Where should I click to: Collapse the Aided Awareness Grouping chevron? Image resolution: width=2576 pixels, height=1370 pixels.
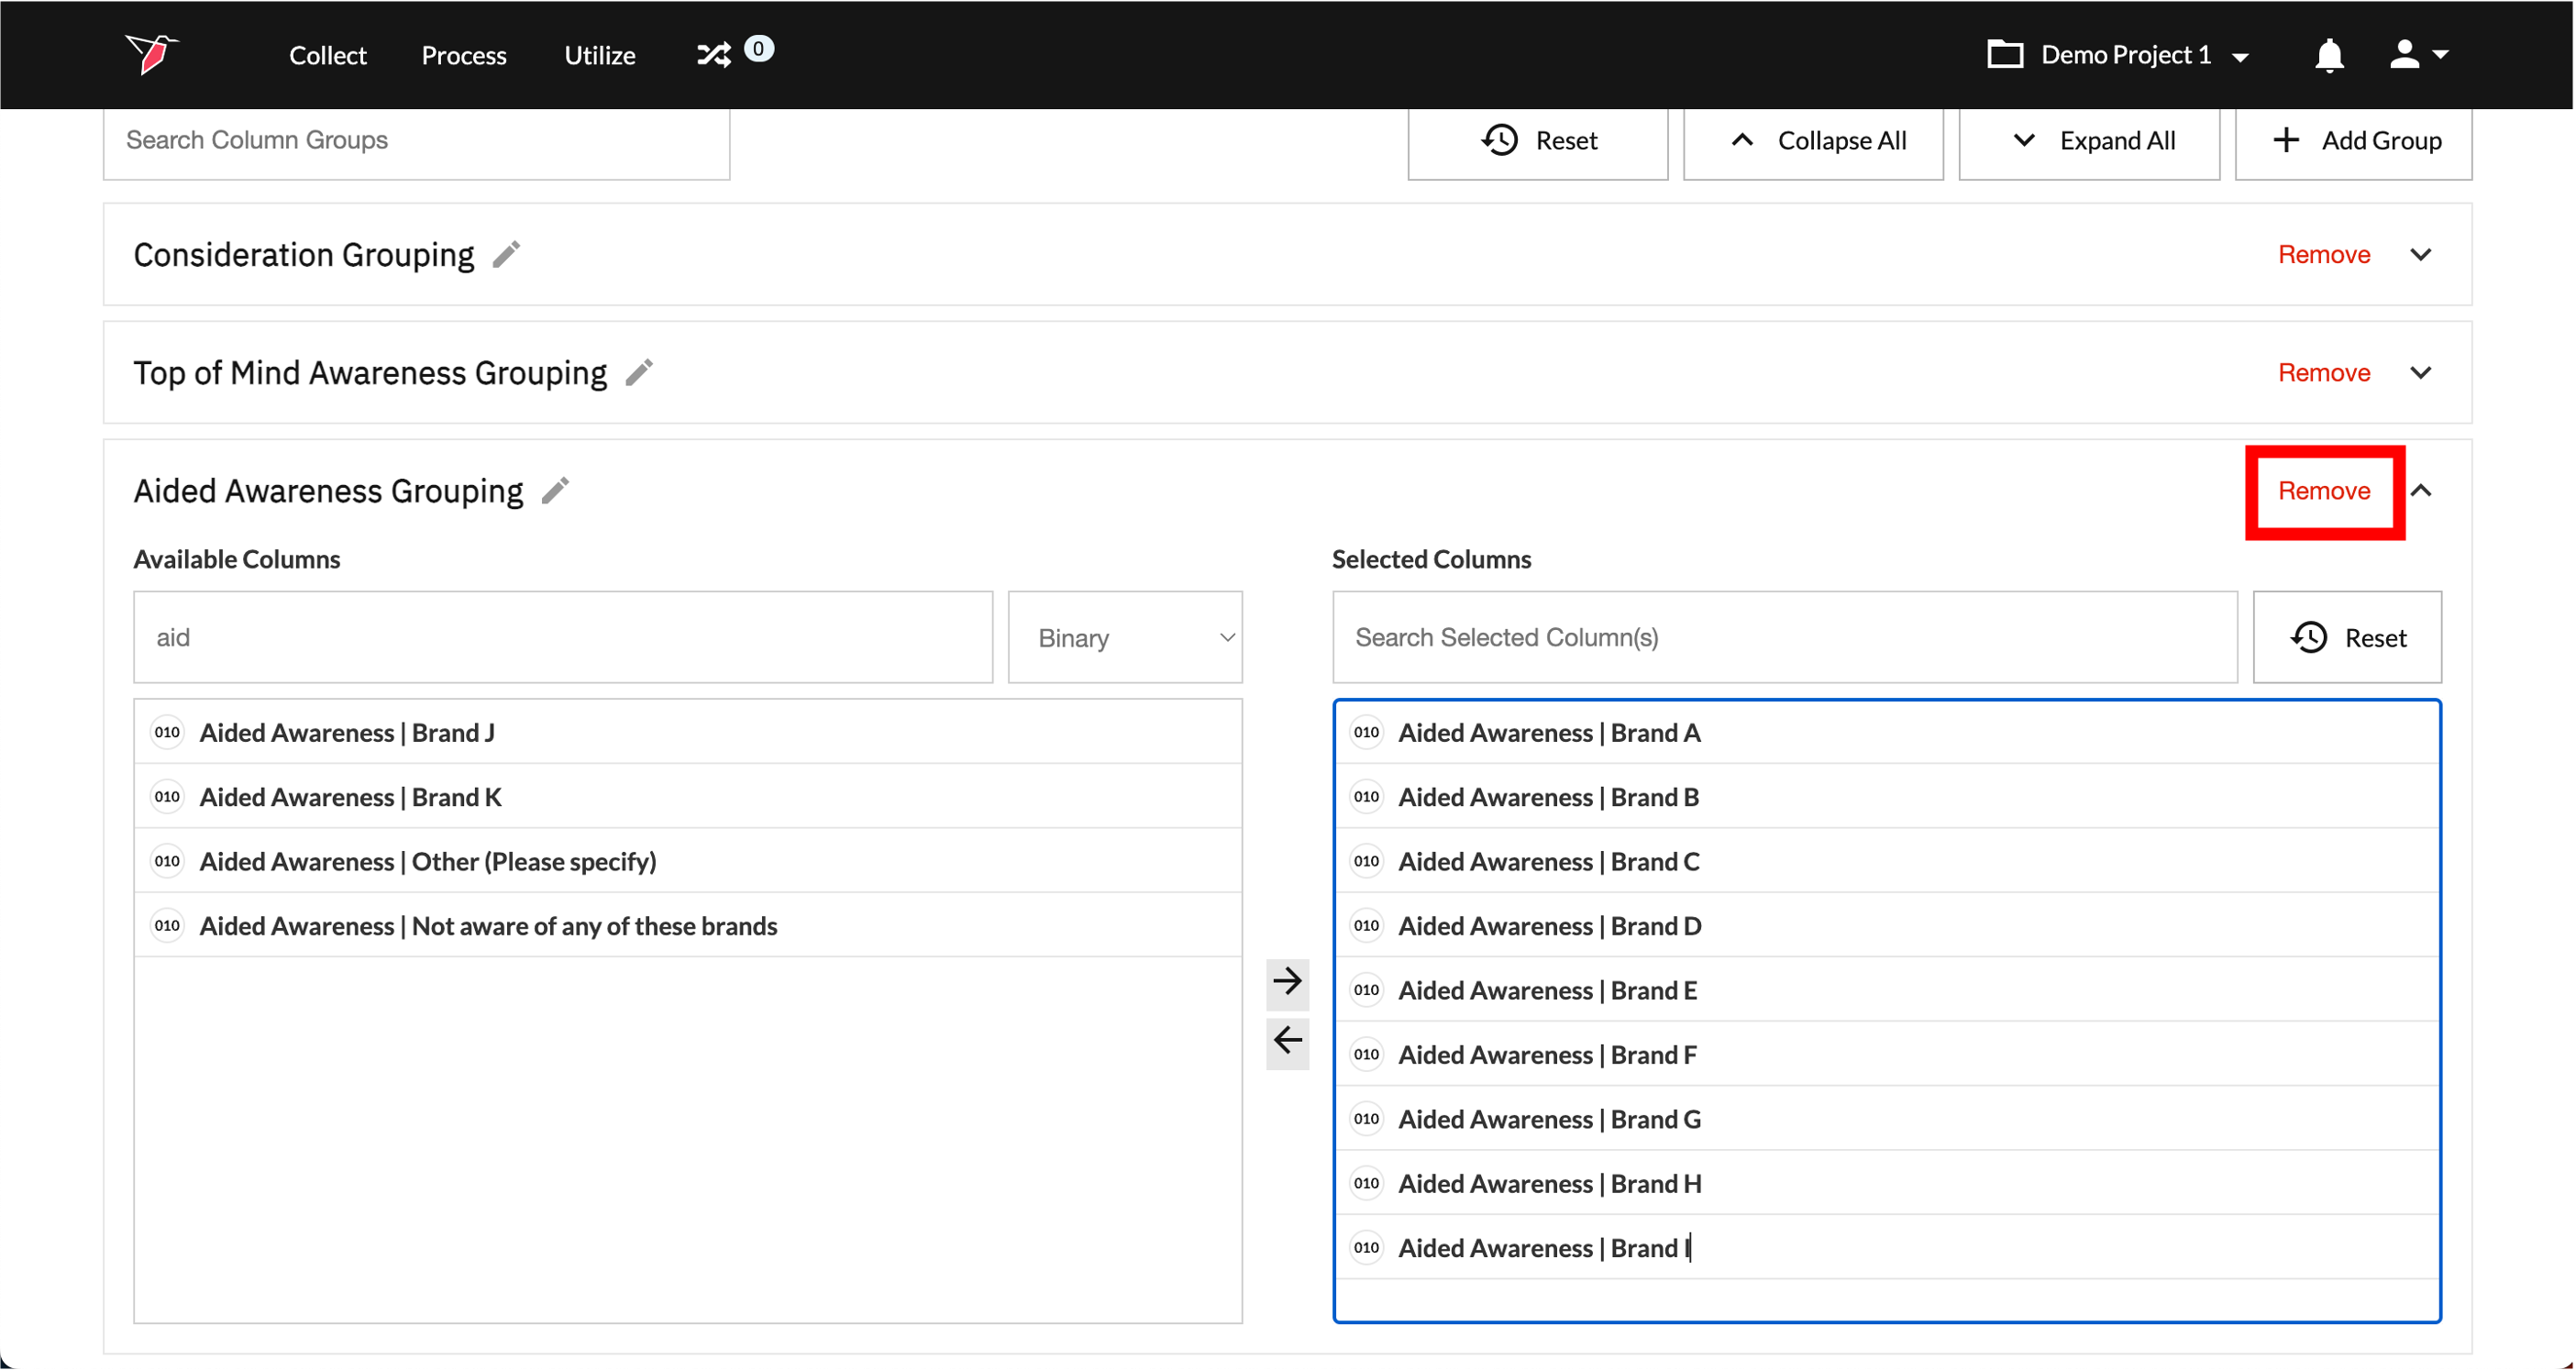(x=2420, y=491)
